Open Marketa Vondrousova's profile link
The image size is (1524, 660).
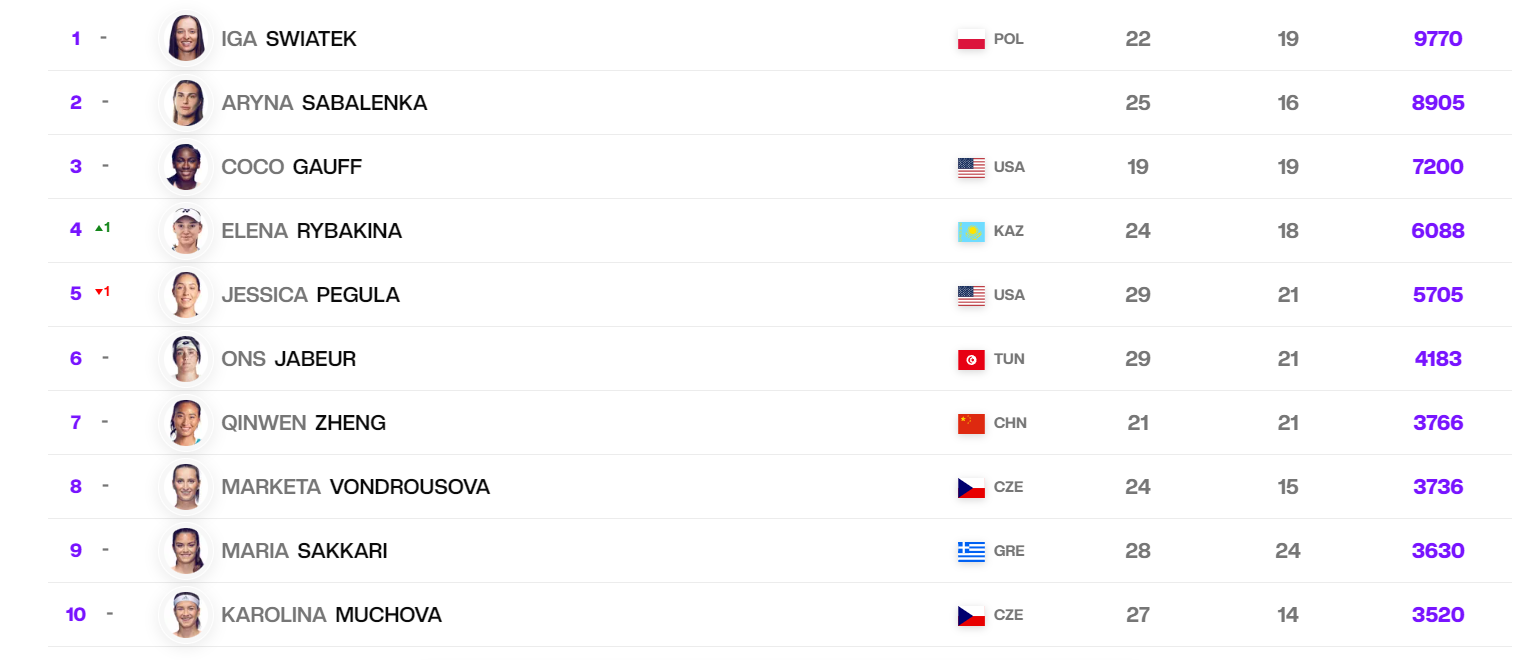pyautogui.click(x=355, y=487)
